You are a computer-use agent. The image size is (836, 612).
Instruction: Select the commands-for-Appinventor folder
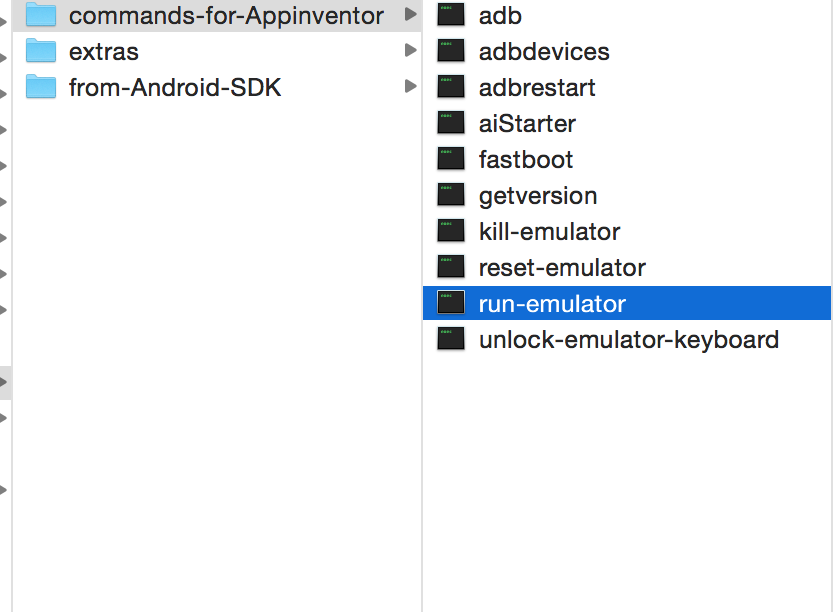pos(216,15)
